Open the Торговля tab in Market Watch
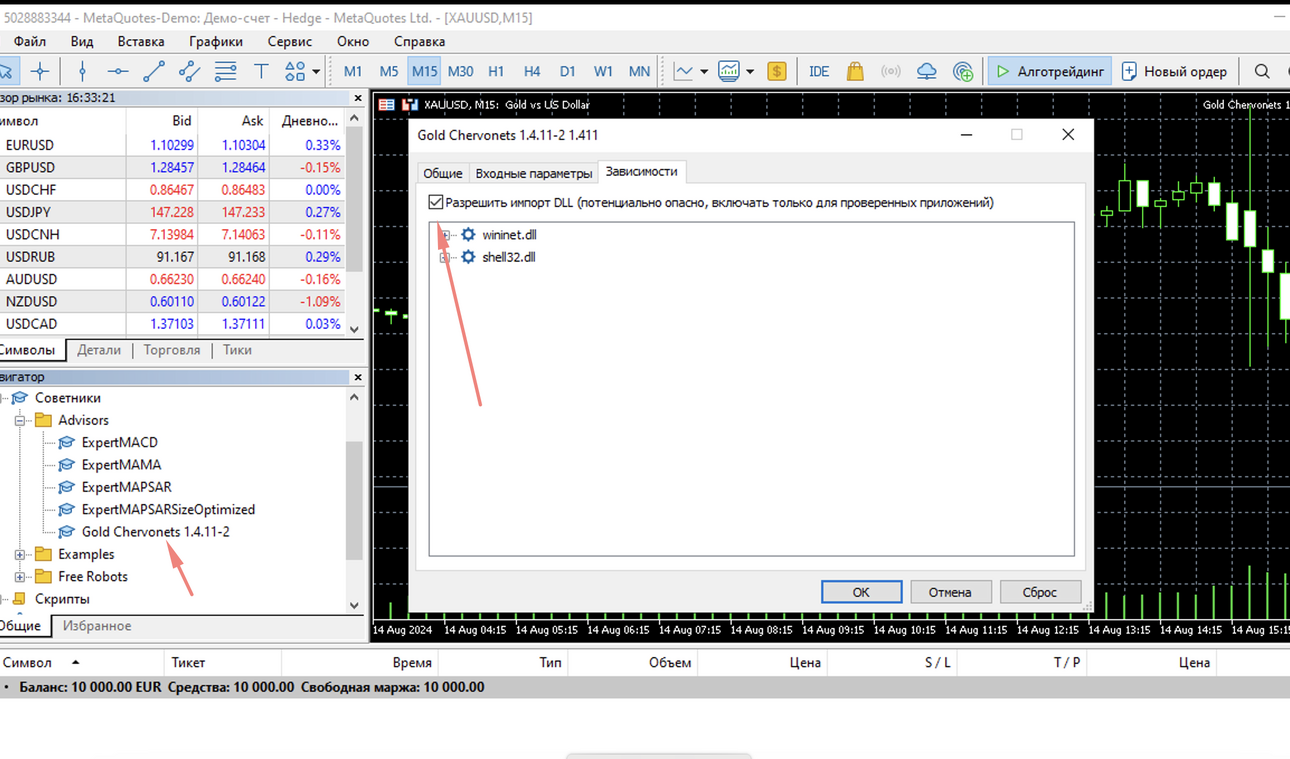Screen dimensions: 1290x759 (x=171, y=350)
